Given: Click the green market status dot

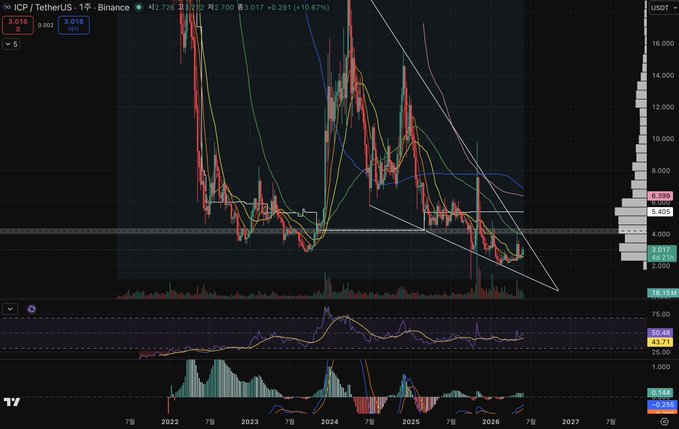Looking at the screenshot, I should click(x=139, y=7).
